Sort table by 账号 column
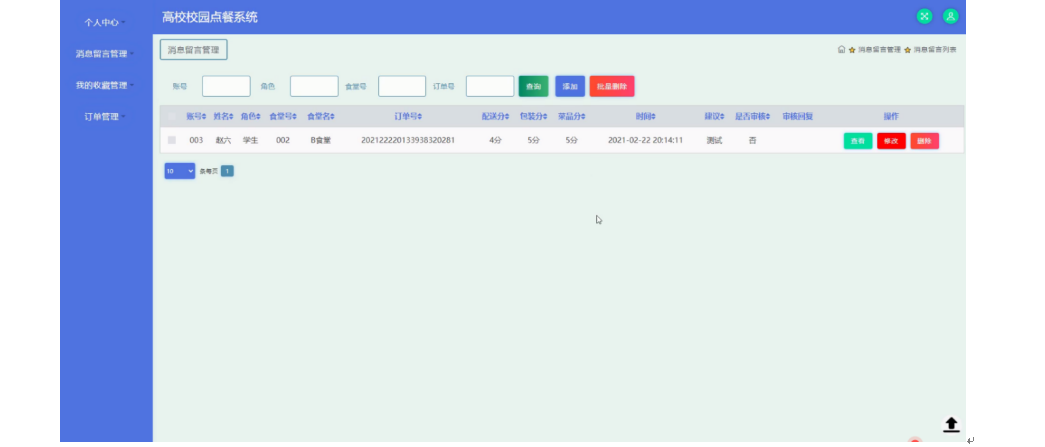Screen dimensions: 1045x447 pos(196,117)
